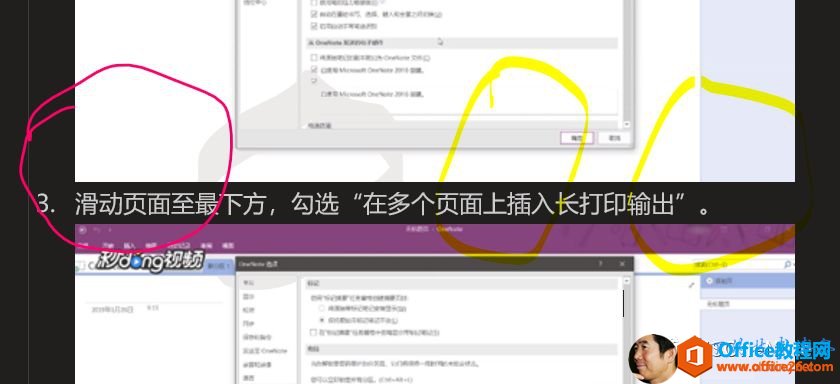
Task: Click the help question mark in options dialog
Action: [x=601, y=264]
